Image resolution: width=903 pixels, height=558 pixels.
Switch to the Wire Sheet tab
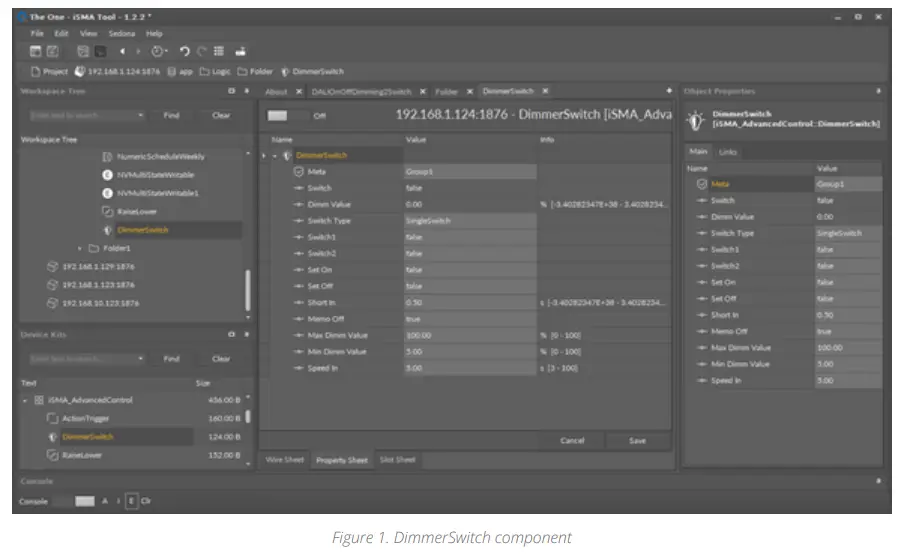284,460
